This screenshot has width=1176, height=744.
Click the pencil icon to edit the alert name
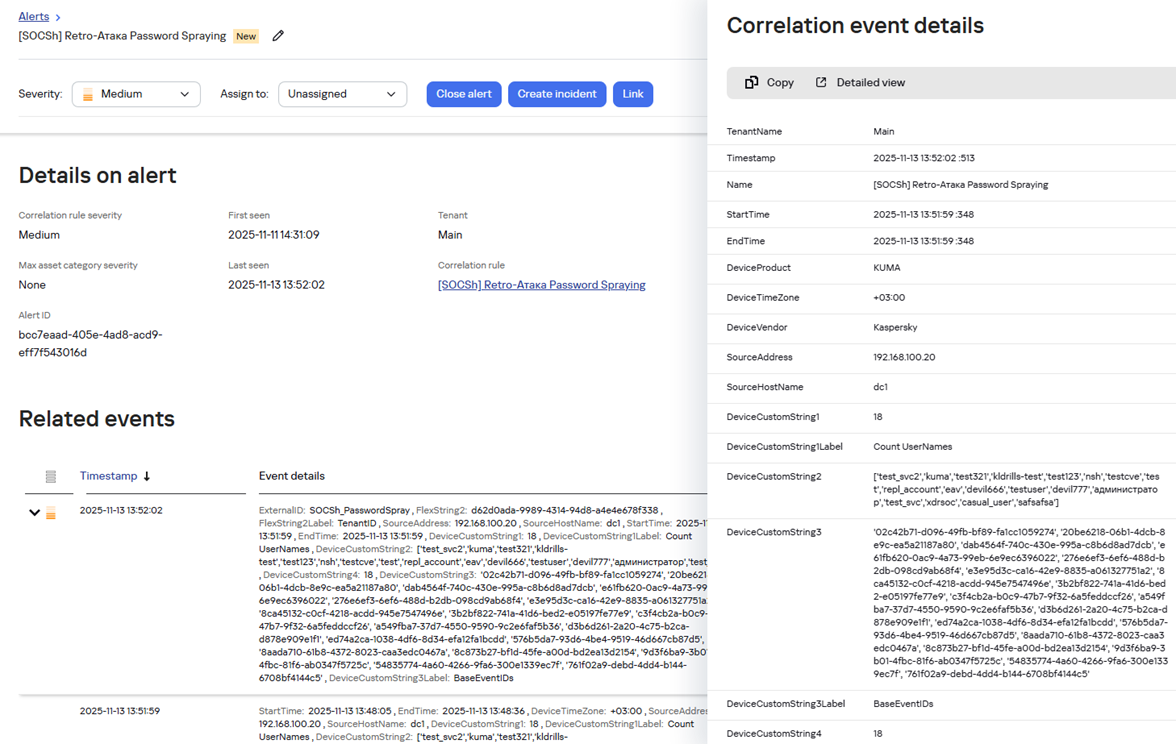(x=278, y=36)
